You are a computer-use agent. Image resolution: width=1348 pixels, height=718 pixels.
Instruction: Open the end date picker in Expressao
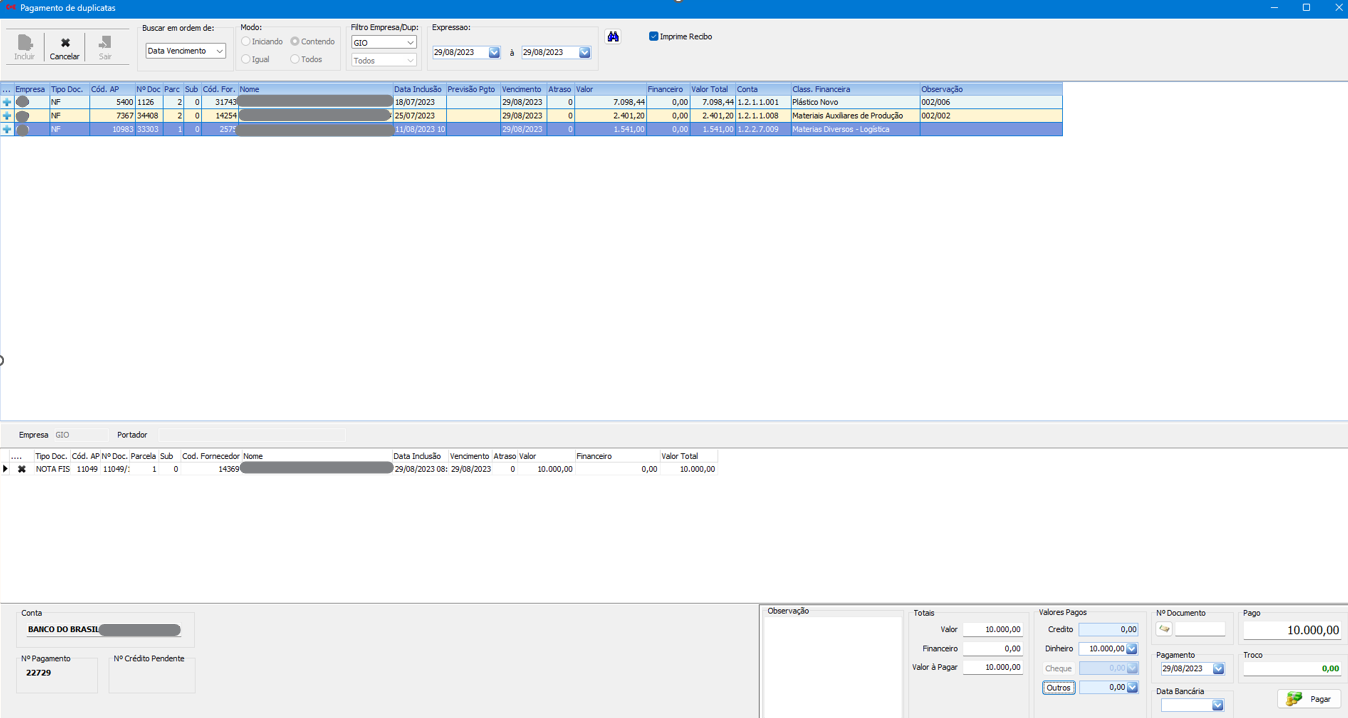click(x=585, y=53)
